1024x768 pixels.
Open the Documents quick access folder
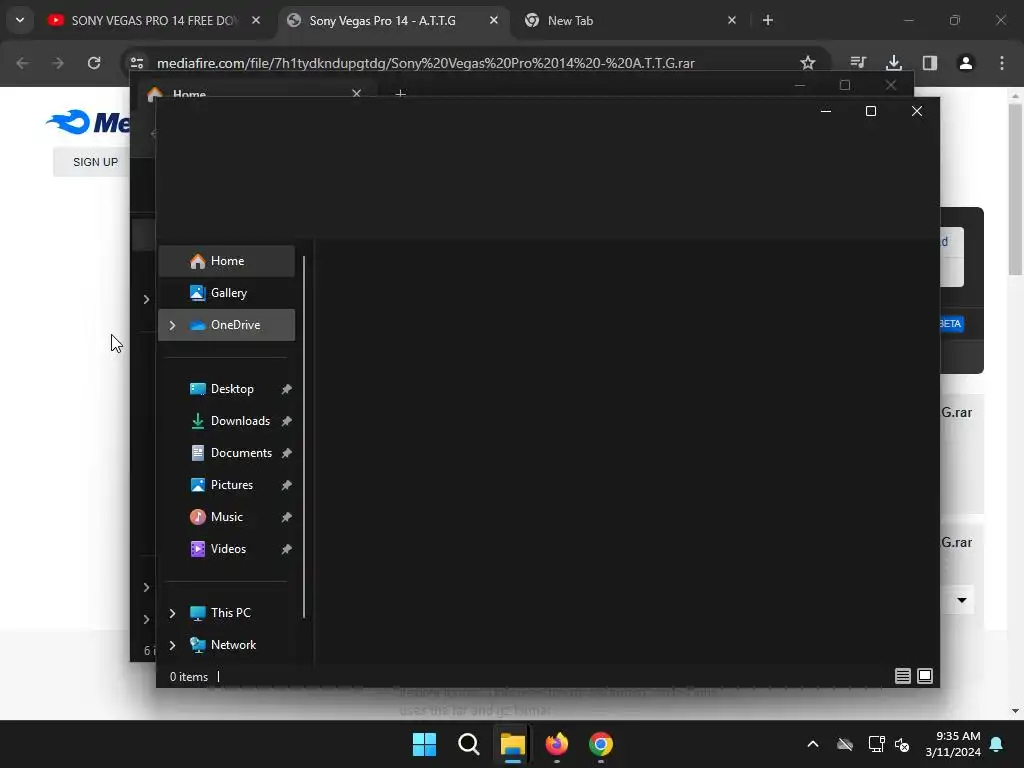tap(240, 453)
